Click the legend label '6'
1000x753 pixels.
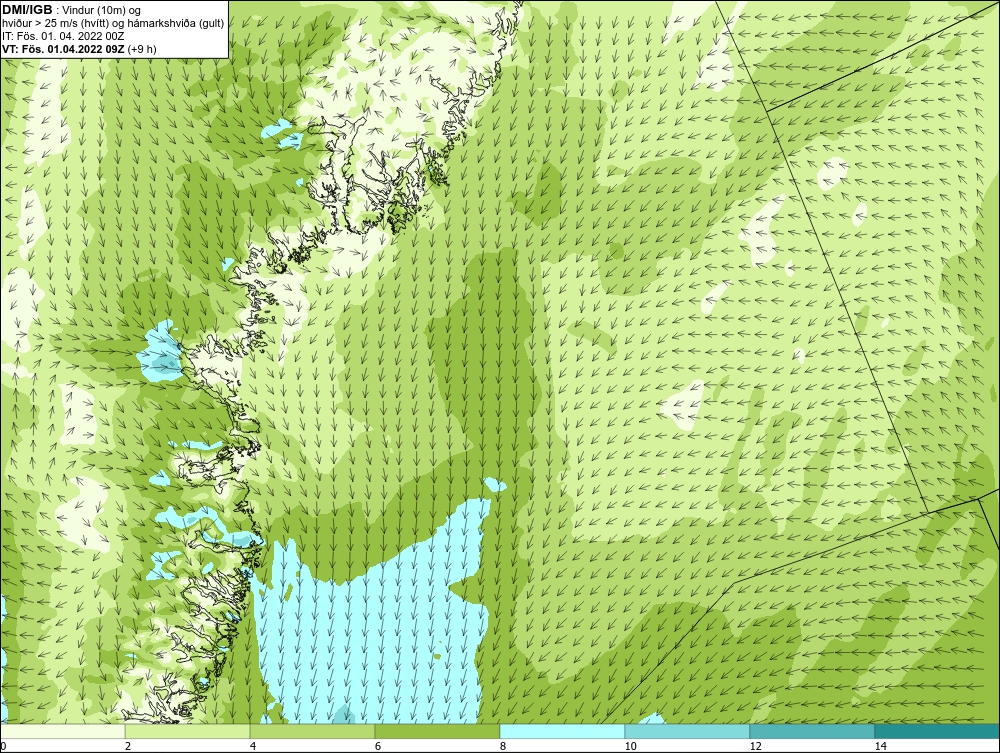tap(378, 747)
